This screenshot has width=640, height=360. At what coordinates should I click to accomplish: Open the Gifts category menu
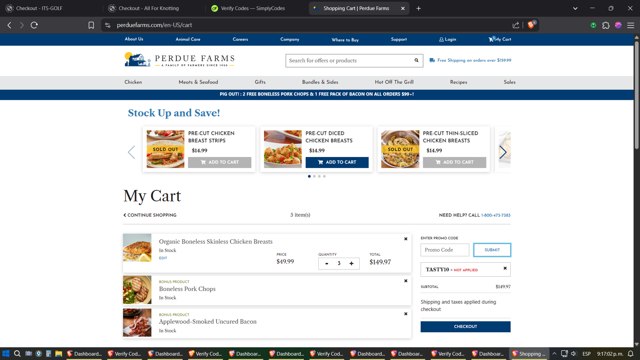260,82
